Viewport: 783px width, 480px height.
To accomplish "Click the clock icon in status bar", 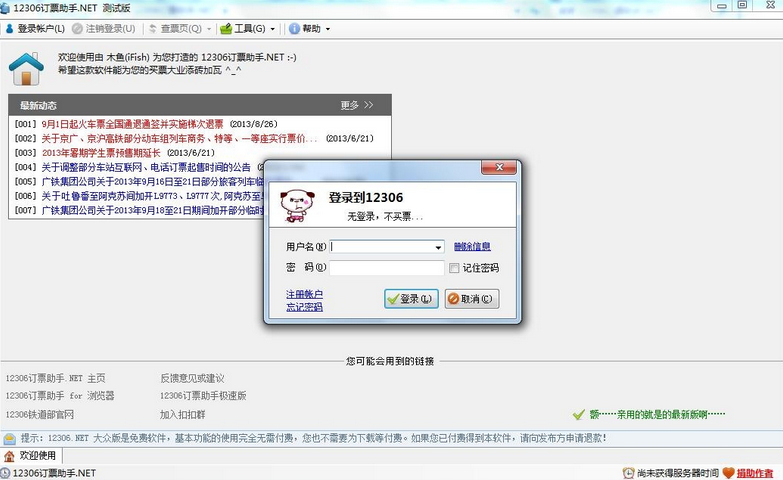I will click(628, 473).
